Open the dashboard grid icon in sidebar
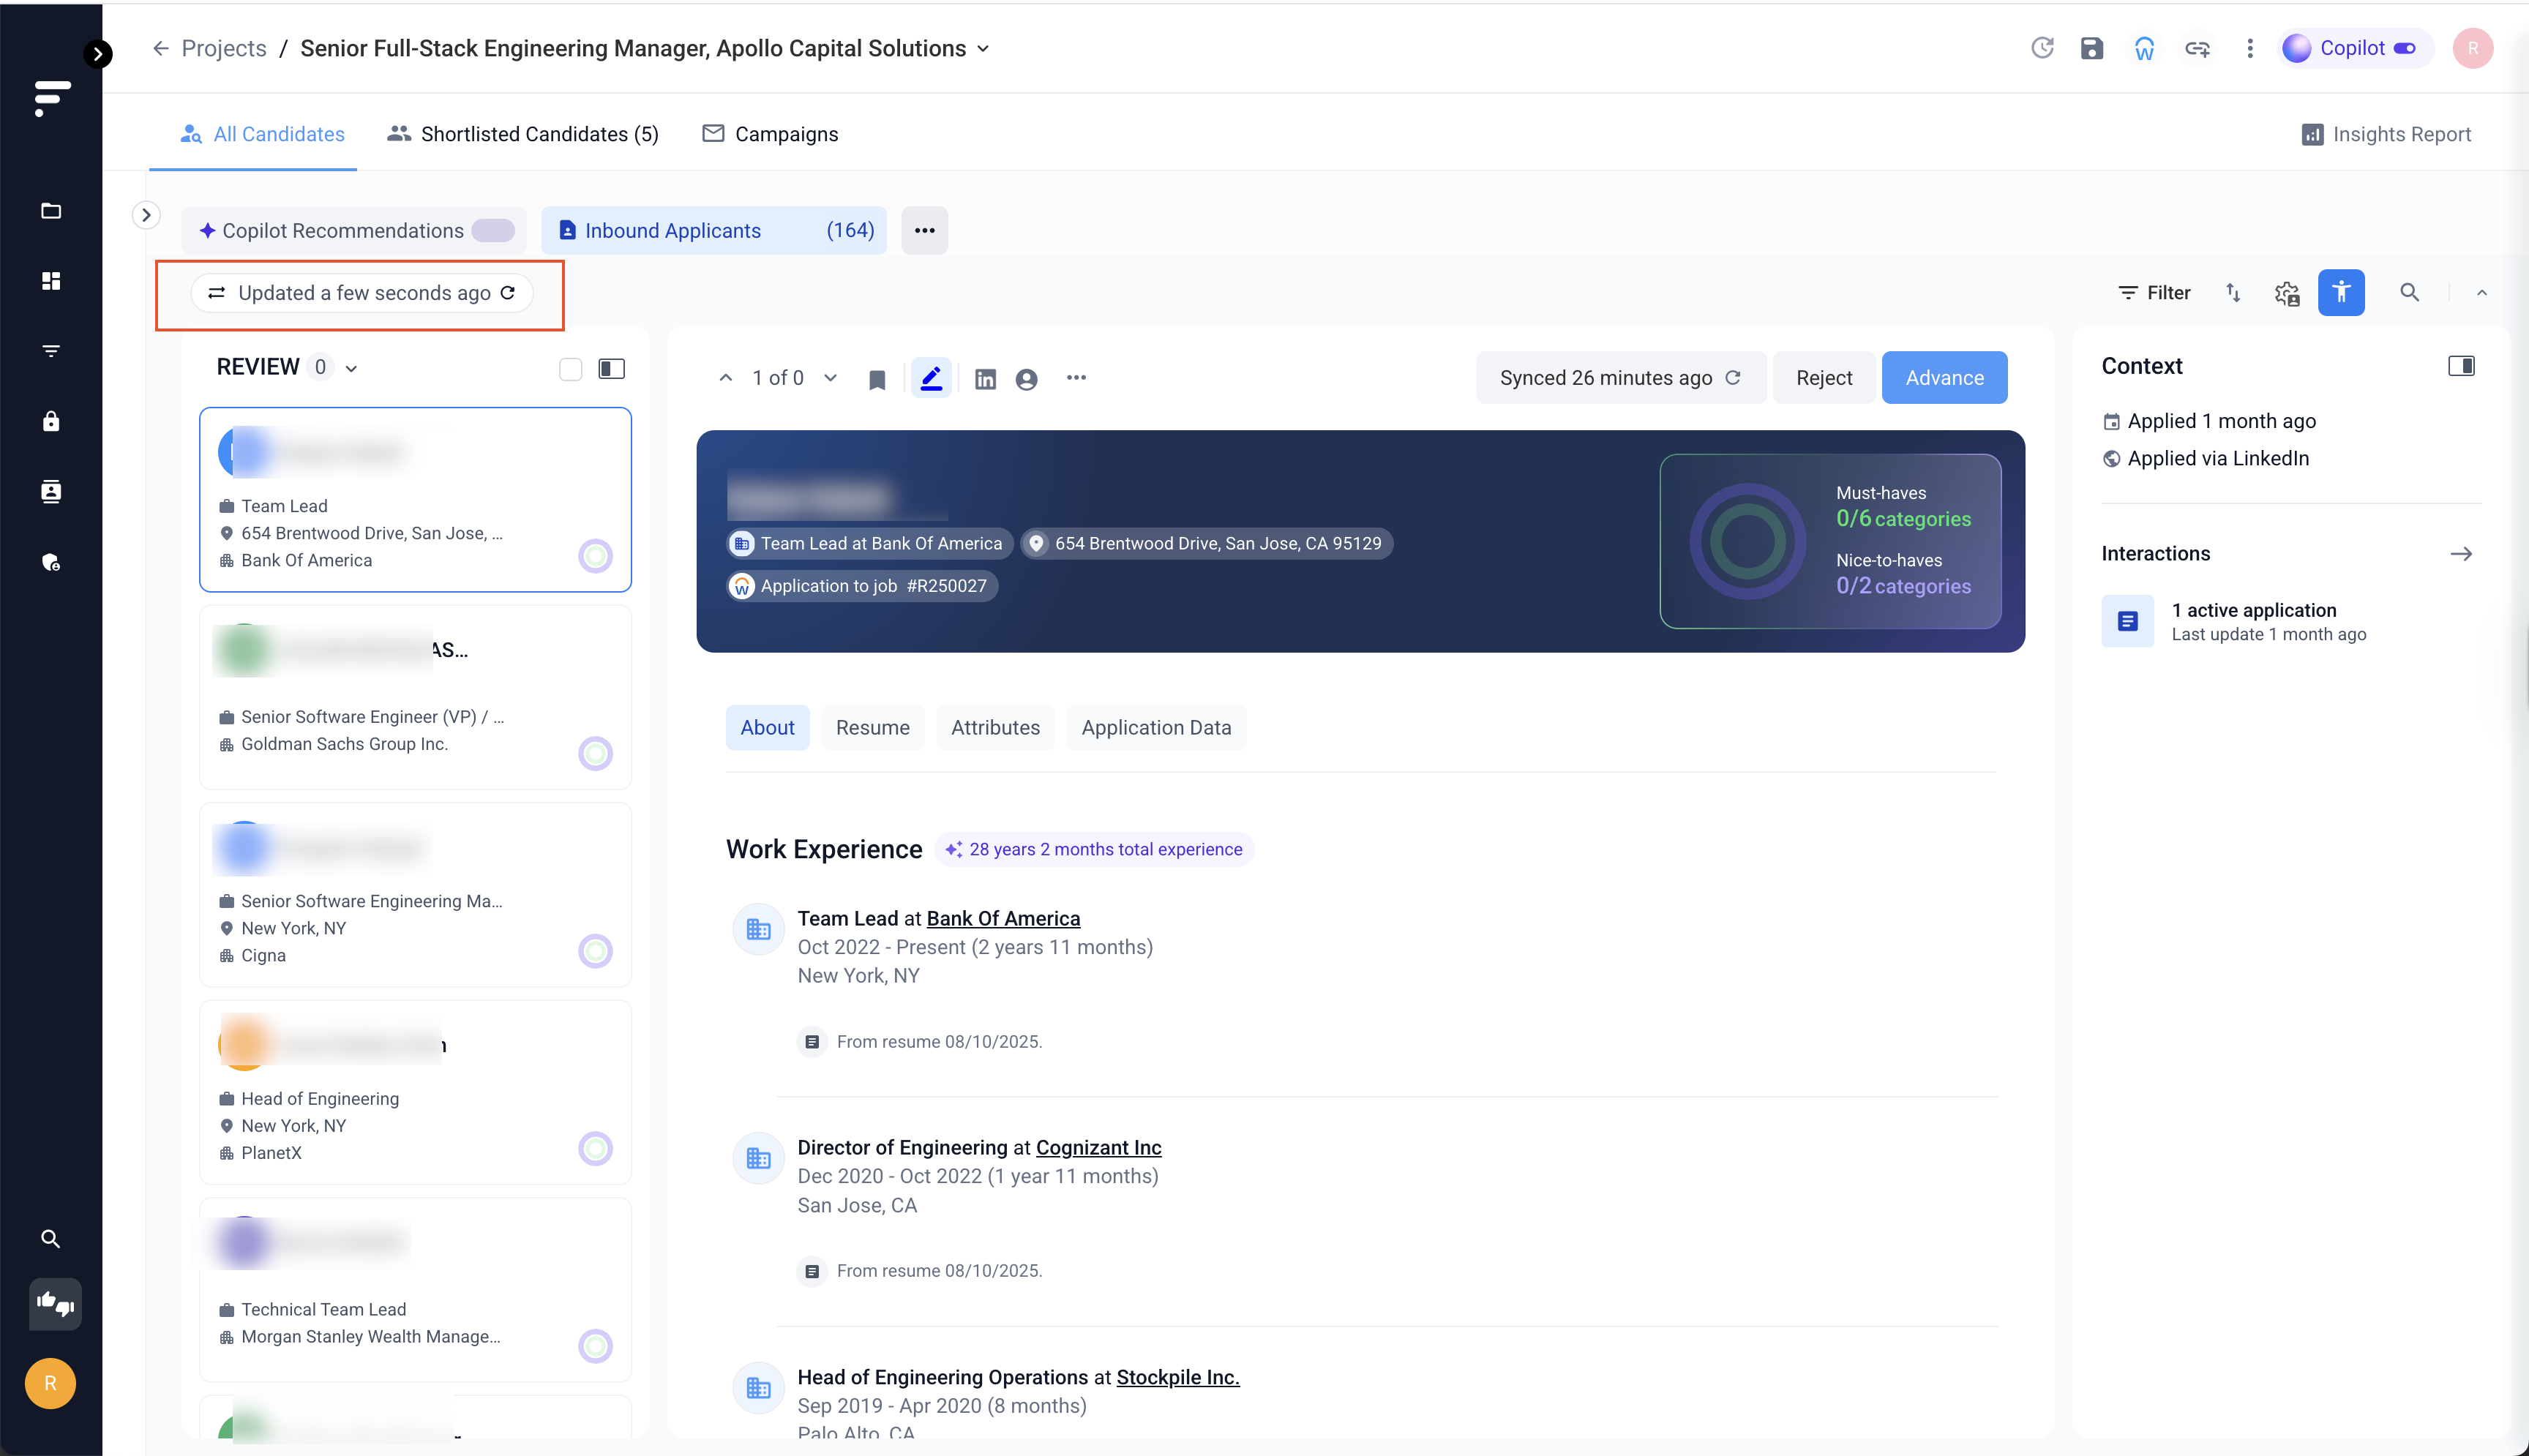The height and width of the screenshot is (1456, 2529). (51, 281)
